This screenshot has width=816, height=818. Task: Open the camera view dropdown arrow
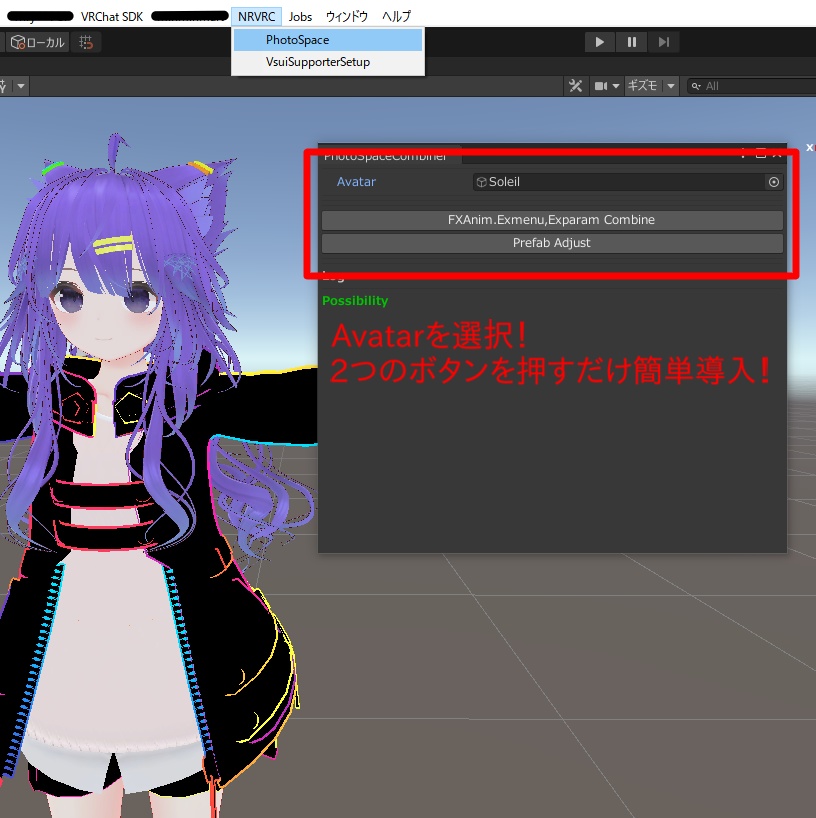click(x=615, y=86)
